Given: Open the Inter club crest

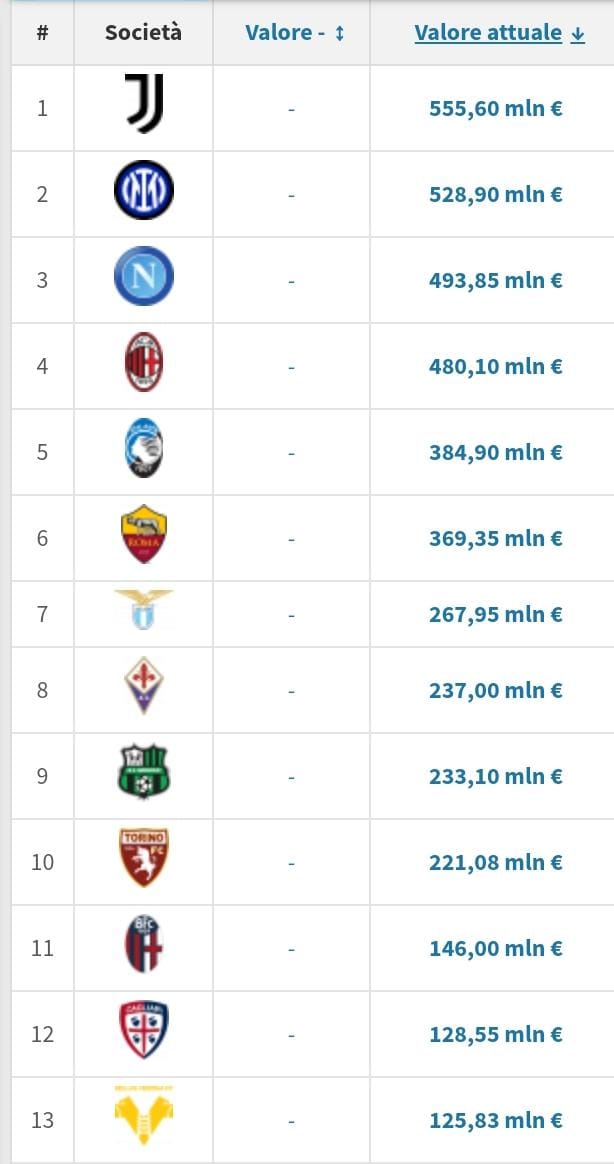Looking at the screenshot, I should (143, 191).
